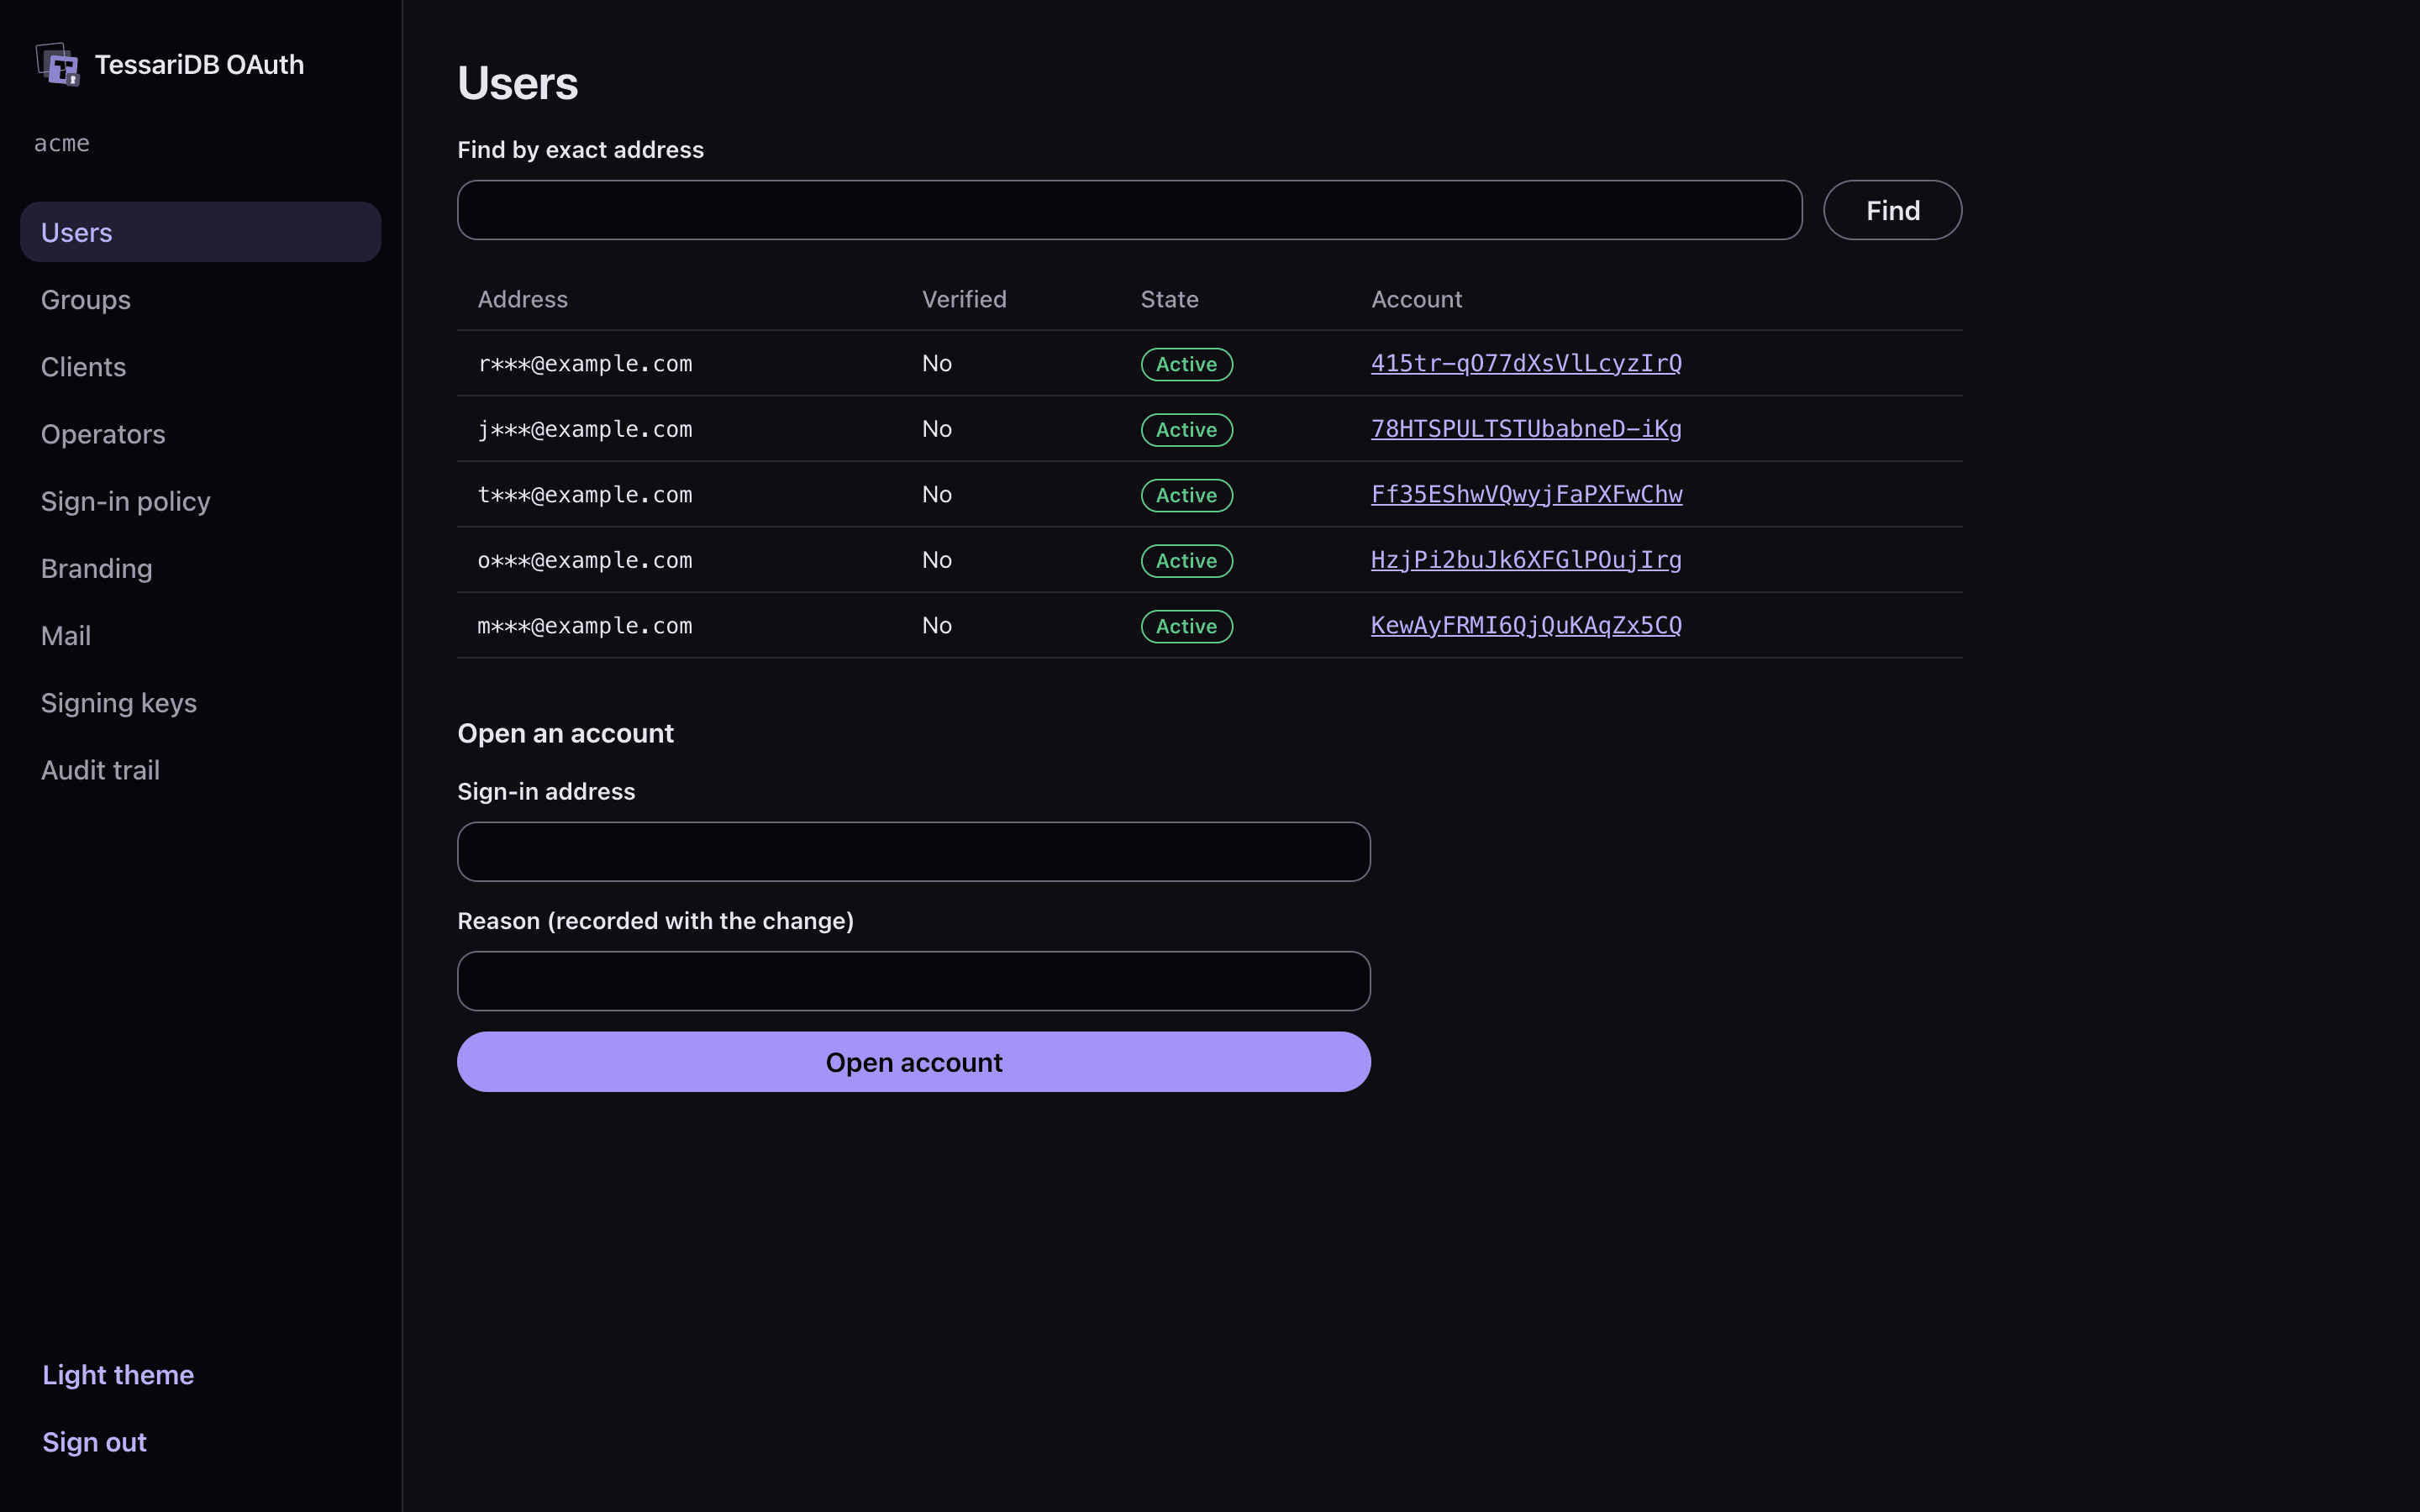Select address t***@example.com
Screen dimensions: 2420x1512
584,494
